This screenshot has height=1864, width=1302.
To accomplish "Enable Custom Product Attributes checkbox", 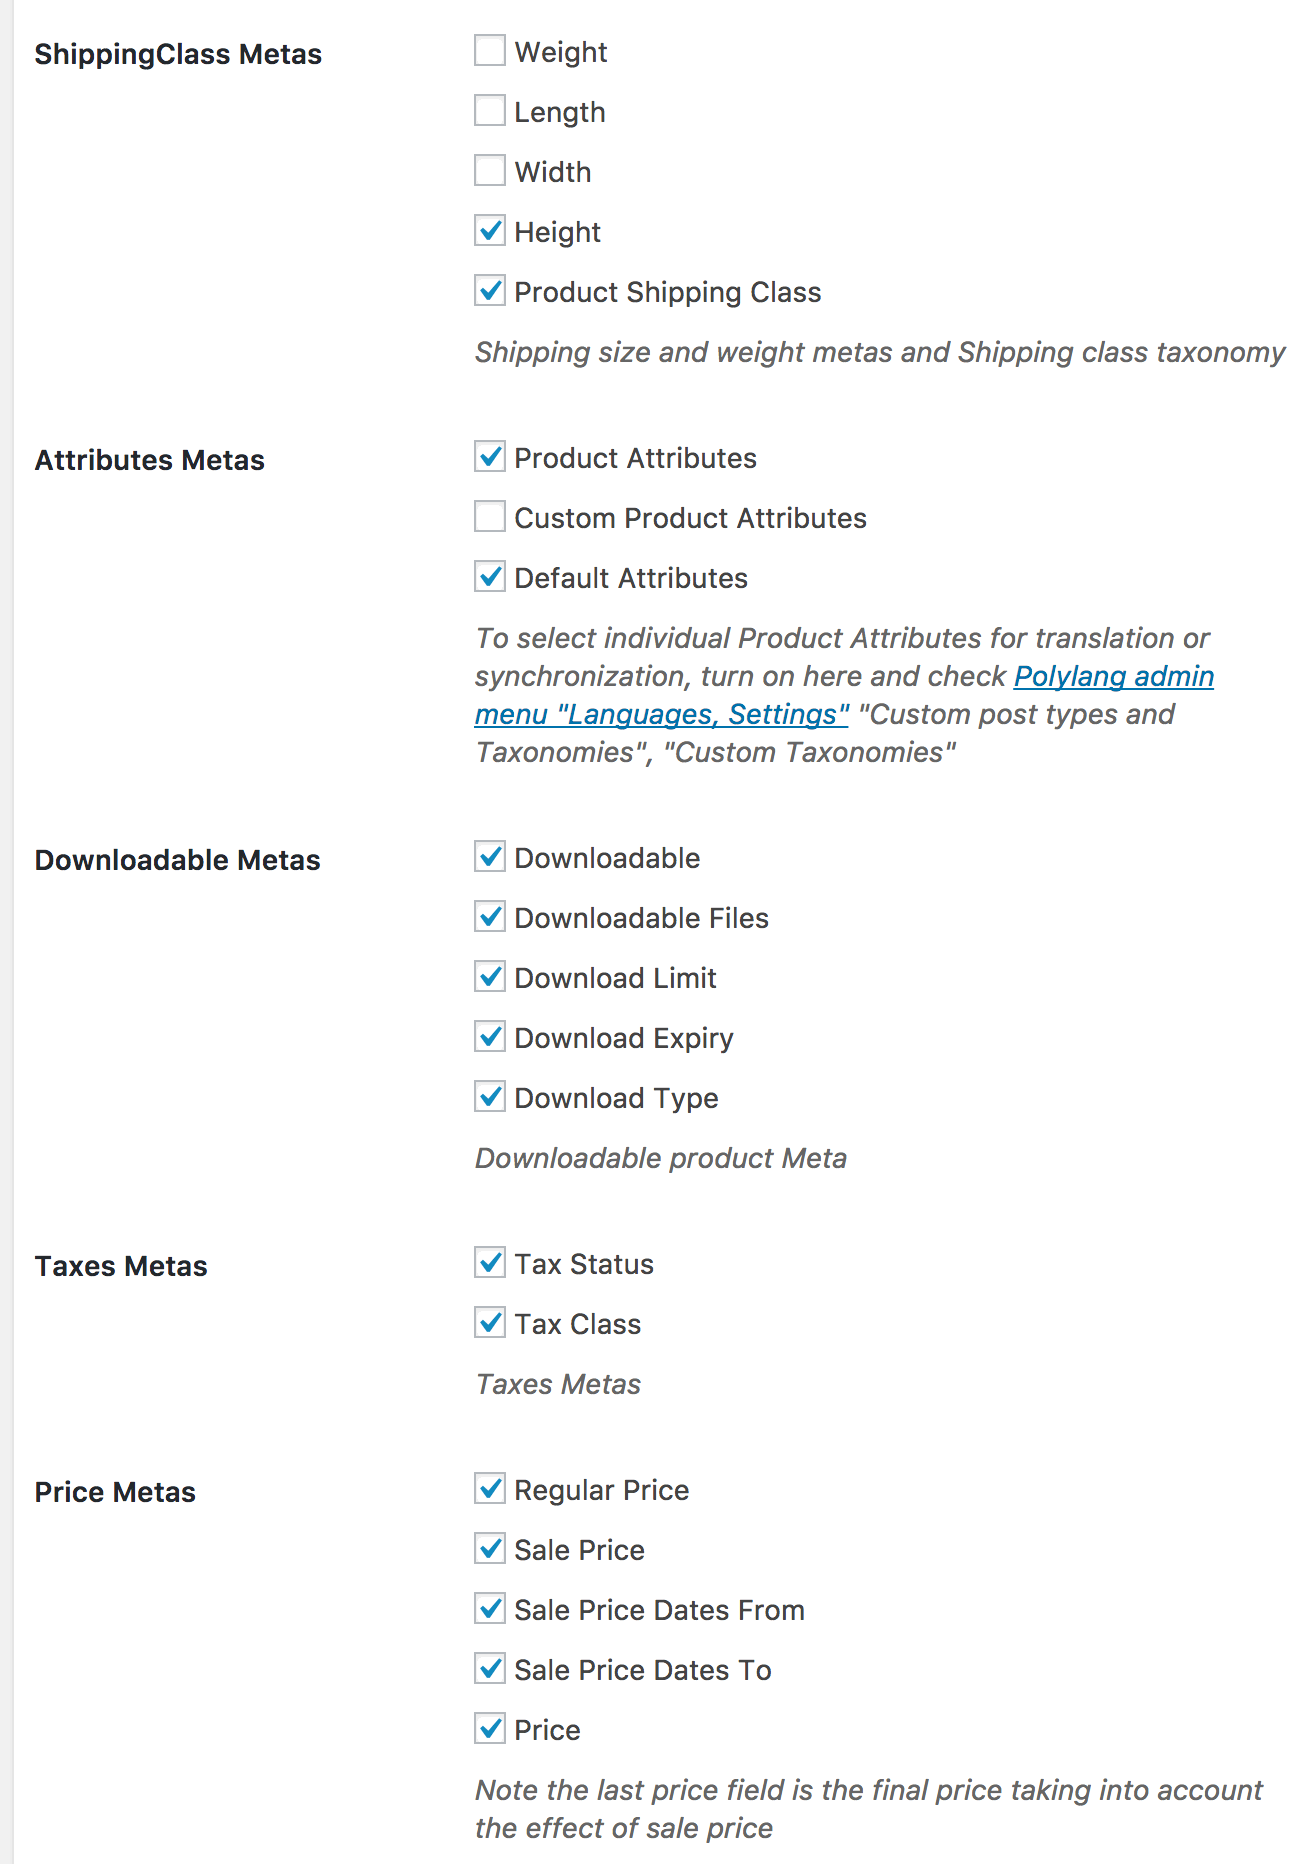I will tap(490, 517).
